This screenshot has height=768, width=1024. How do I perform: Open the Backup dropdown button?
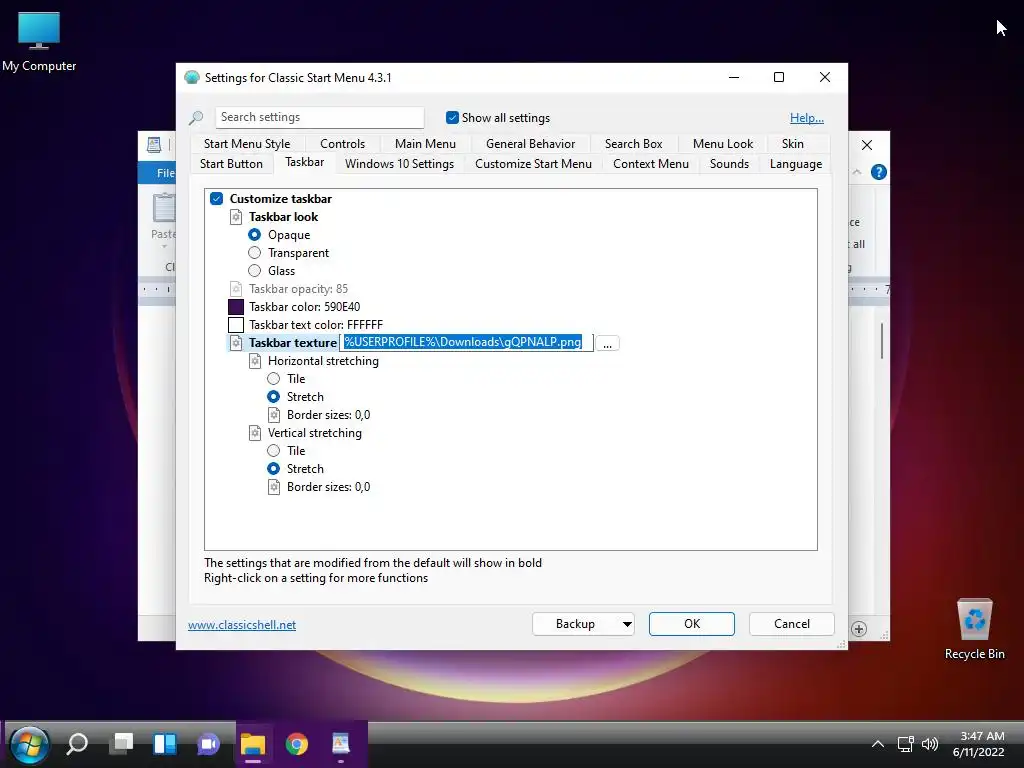coord(584,624)
